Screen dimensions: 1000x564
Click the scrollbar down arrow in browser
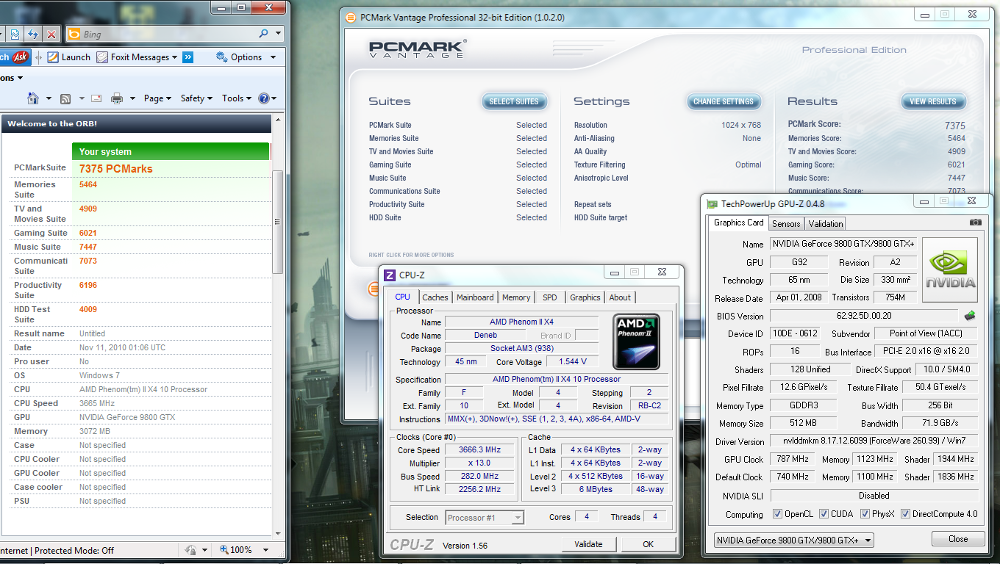pyautogui.click(x=277, y=533)
